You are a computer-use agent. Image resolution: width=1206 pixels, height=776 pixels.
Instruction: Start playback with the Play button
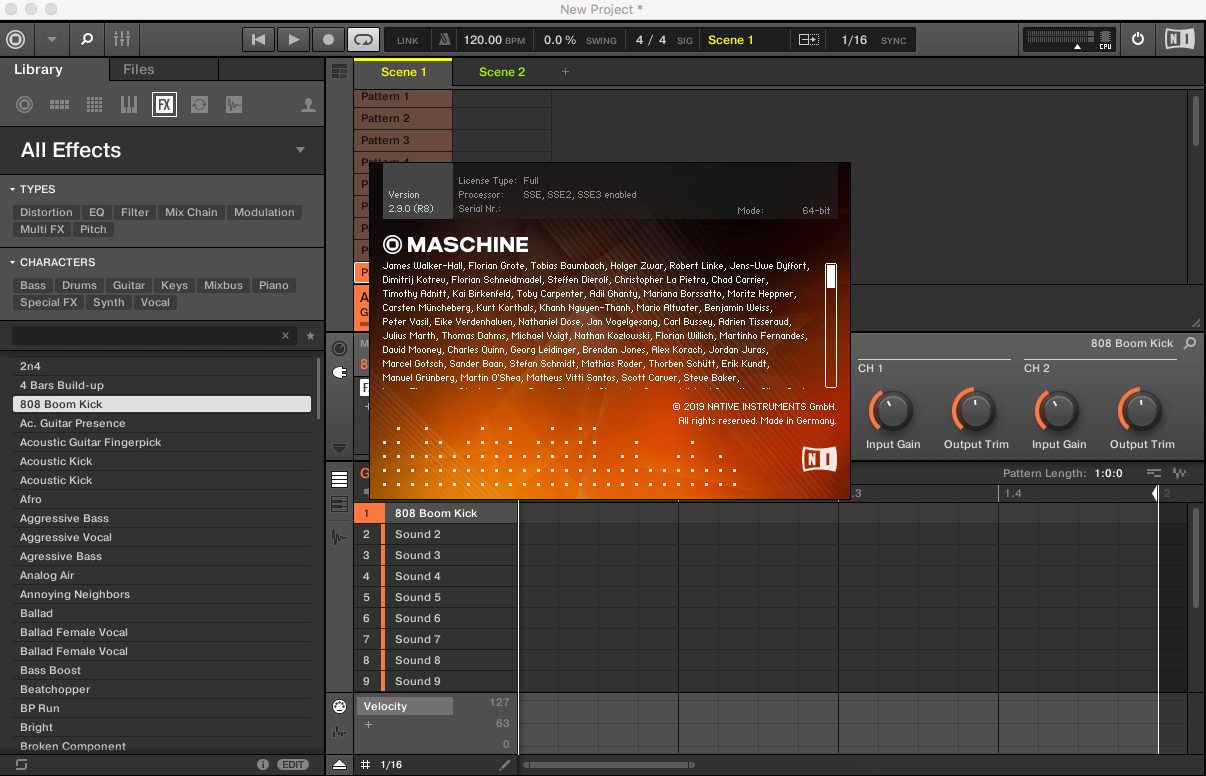[293, 40]
